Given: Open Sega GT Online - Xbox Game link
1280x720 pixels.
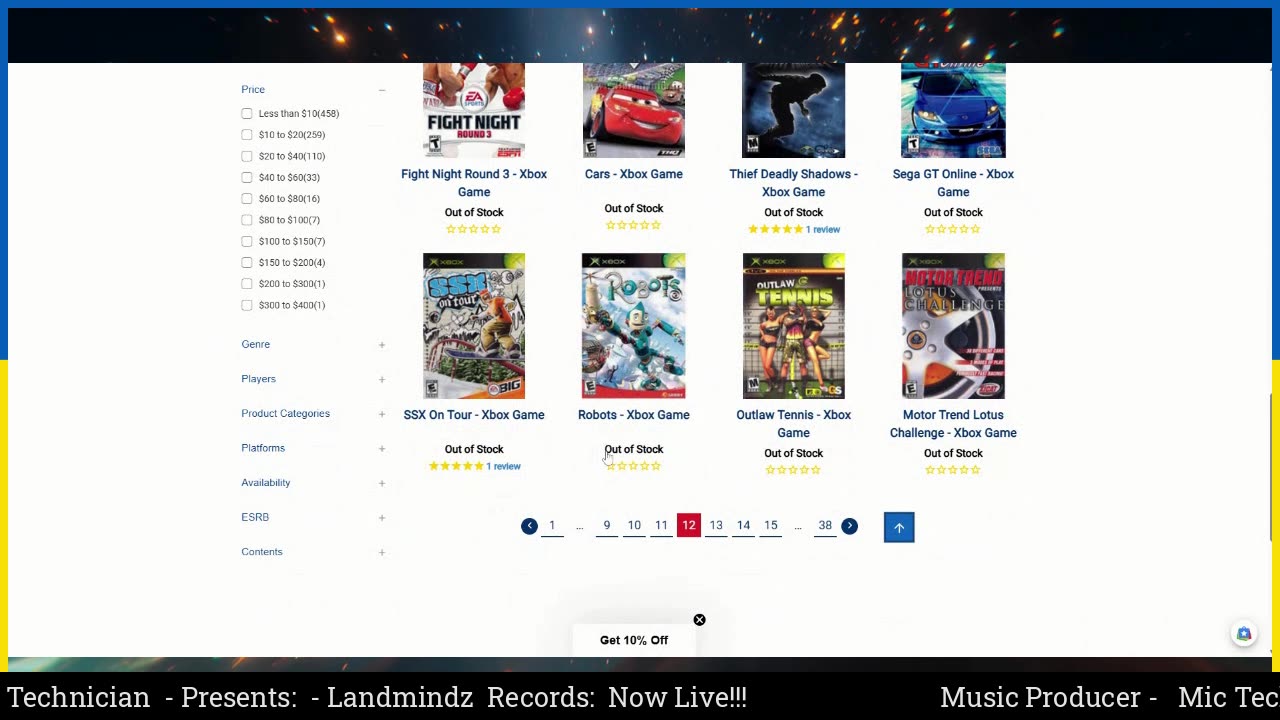Looking at the screenshot, I should tap(953, 183).
